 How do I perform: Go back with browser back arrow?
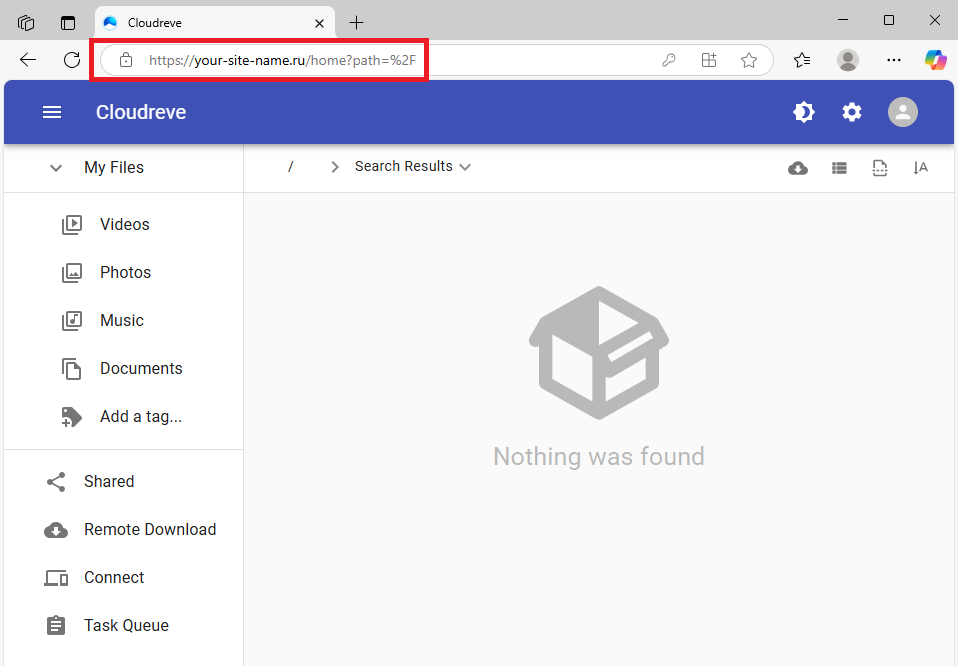point(28,60)
